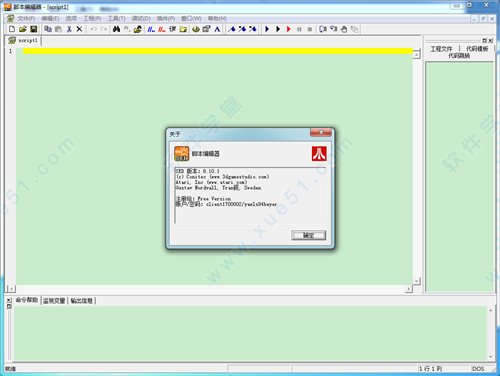Open the 文件(F) menu

(x=26, y=18)
